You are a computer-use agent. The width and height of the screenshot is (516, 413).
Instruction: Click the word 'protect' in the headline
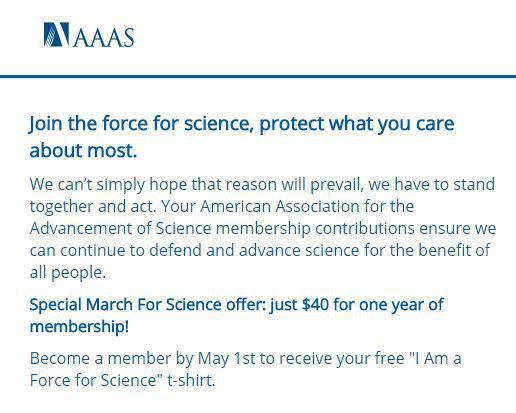(x=291, y=124)
